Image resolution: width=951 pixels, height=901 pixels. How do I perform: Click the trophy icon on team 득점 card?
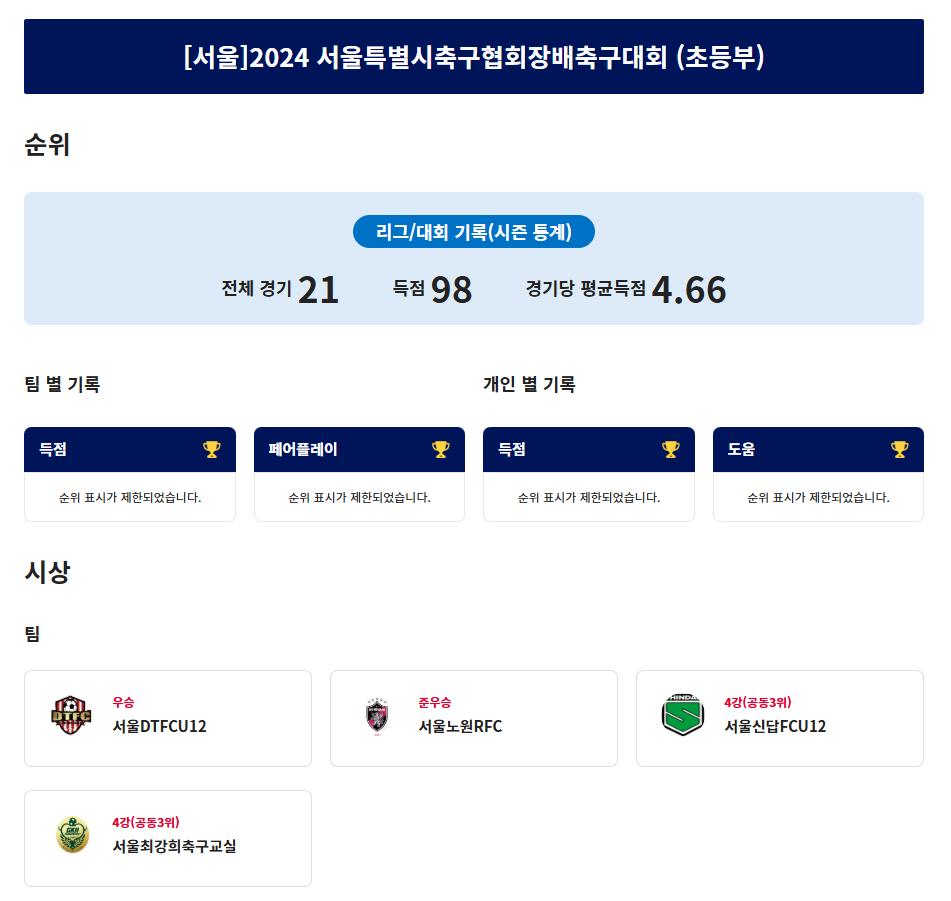coord(211,449)
